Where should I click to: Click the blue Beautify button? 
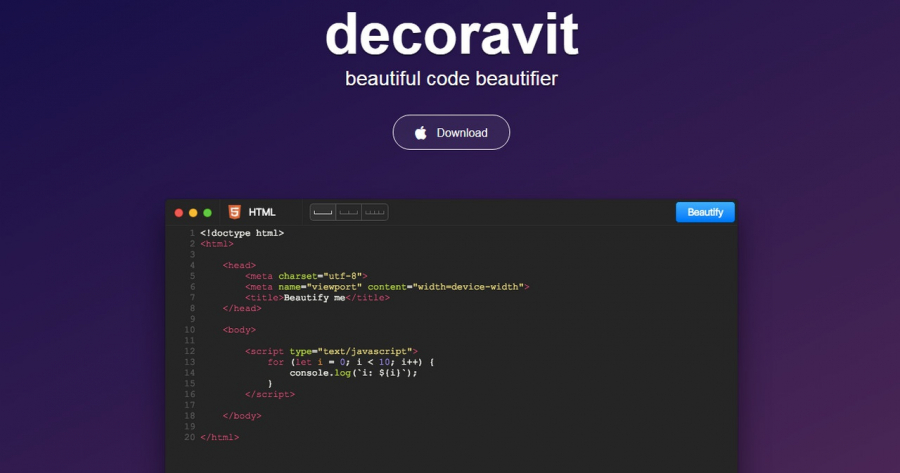pos(705,212)
